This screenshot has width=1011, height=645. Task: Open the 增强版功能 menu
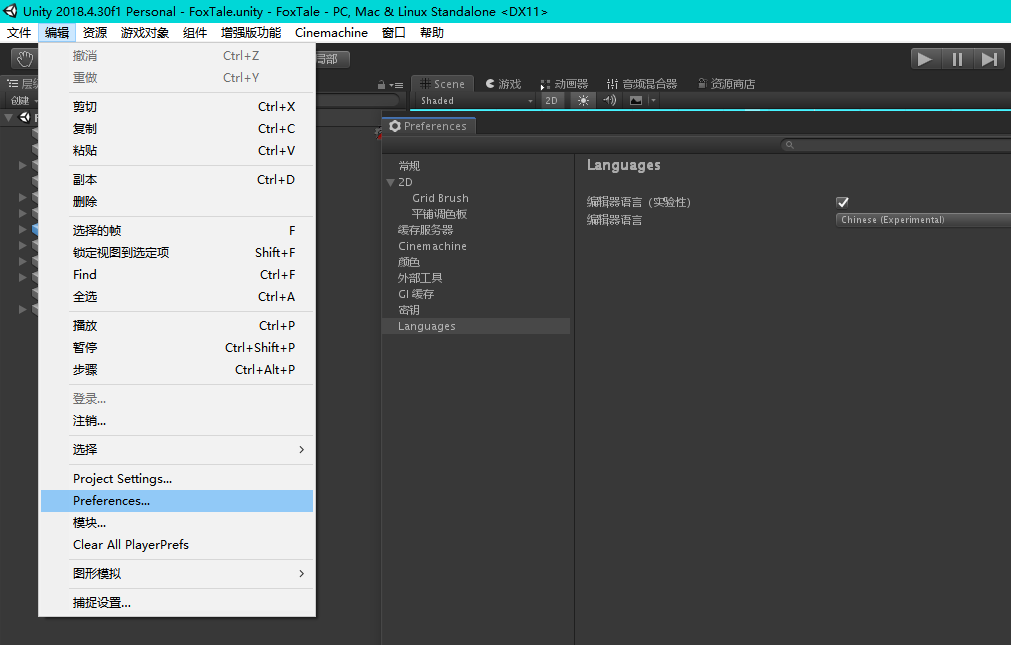[251, 33]
